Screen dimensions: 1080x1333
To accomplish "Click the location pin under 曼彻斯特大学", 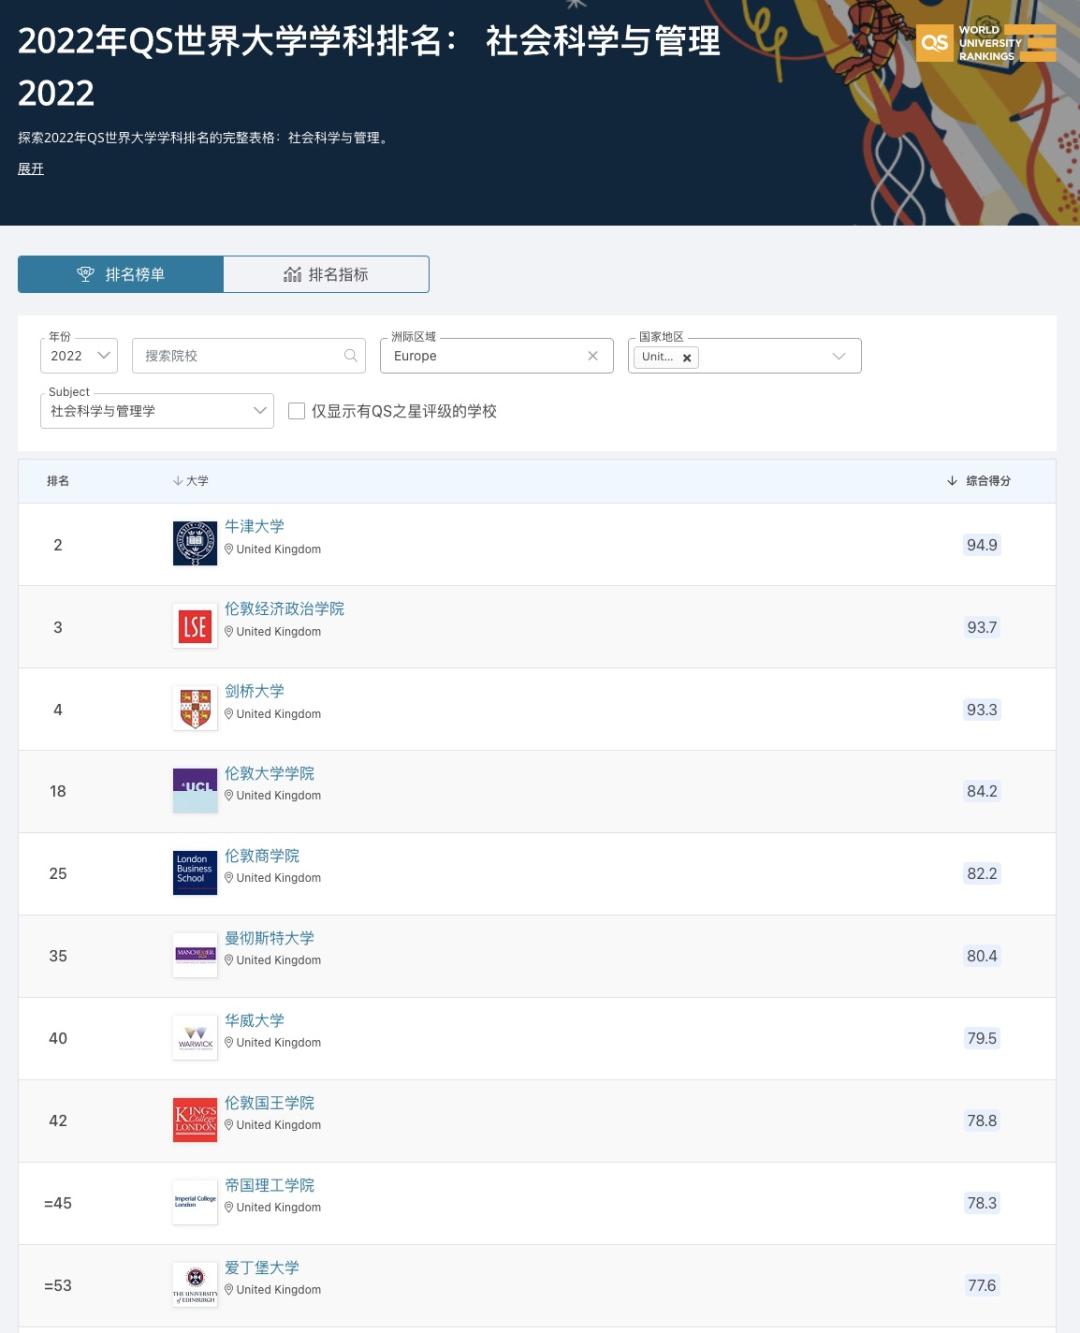I will (229, 960).
